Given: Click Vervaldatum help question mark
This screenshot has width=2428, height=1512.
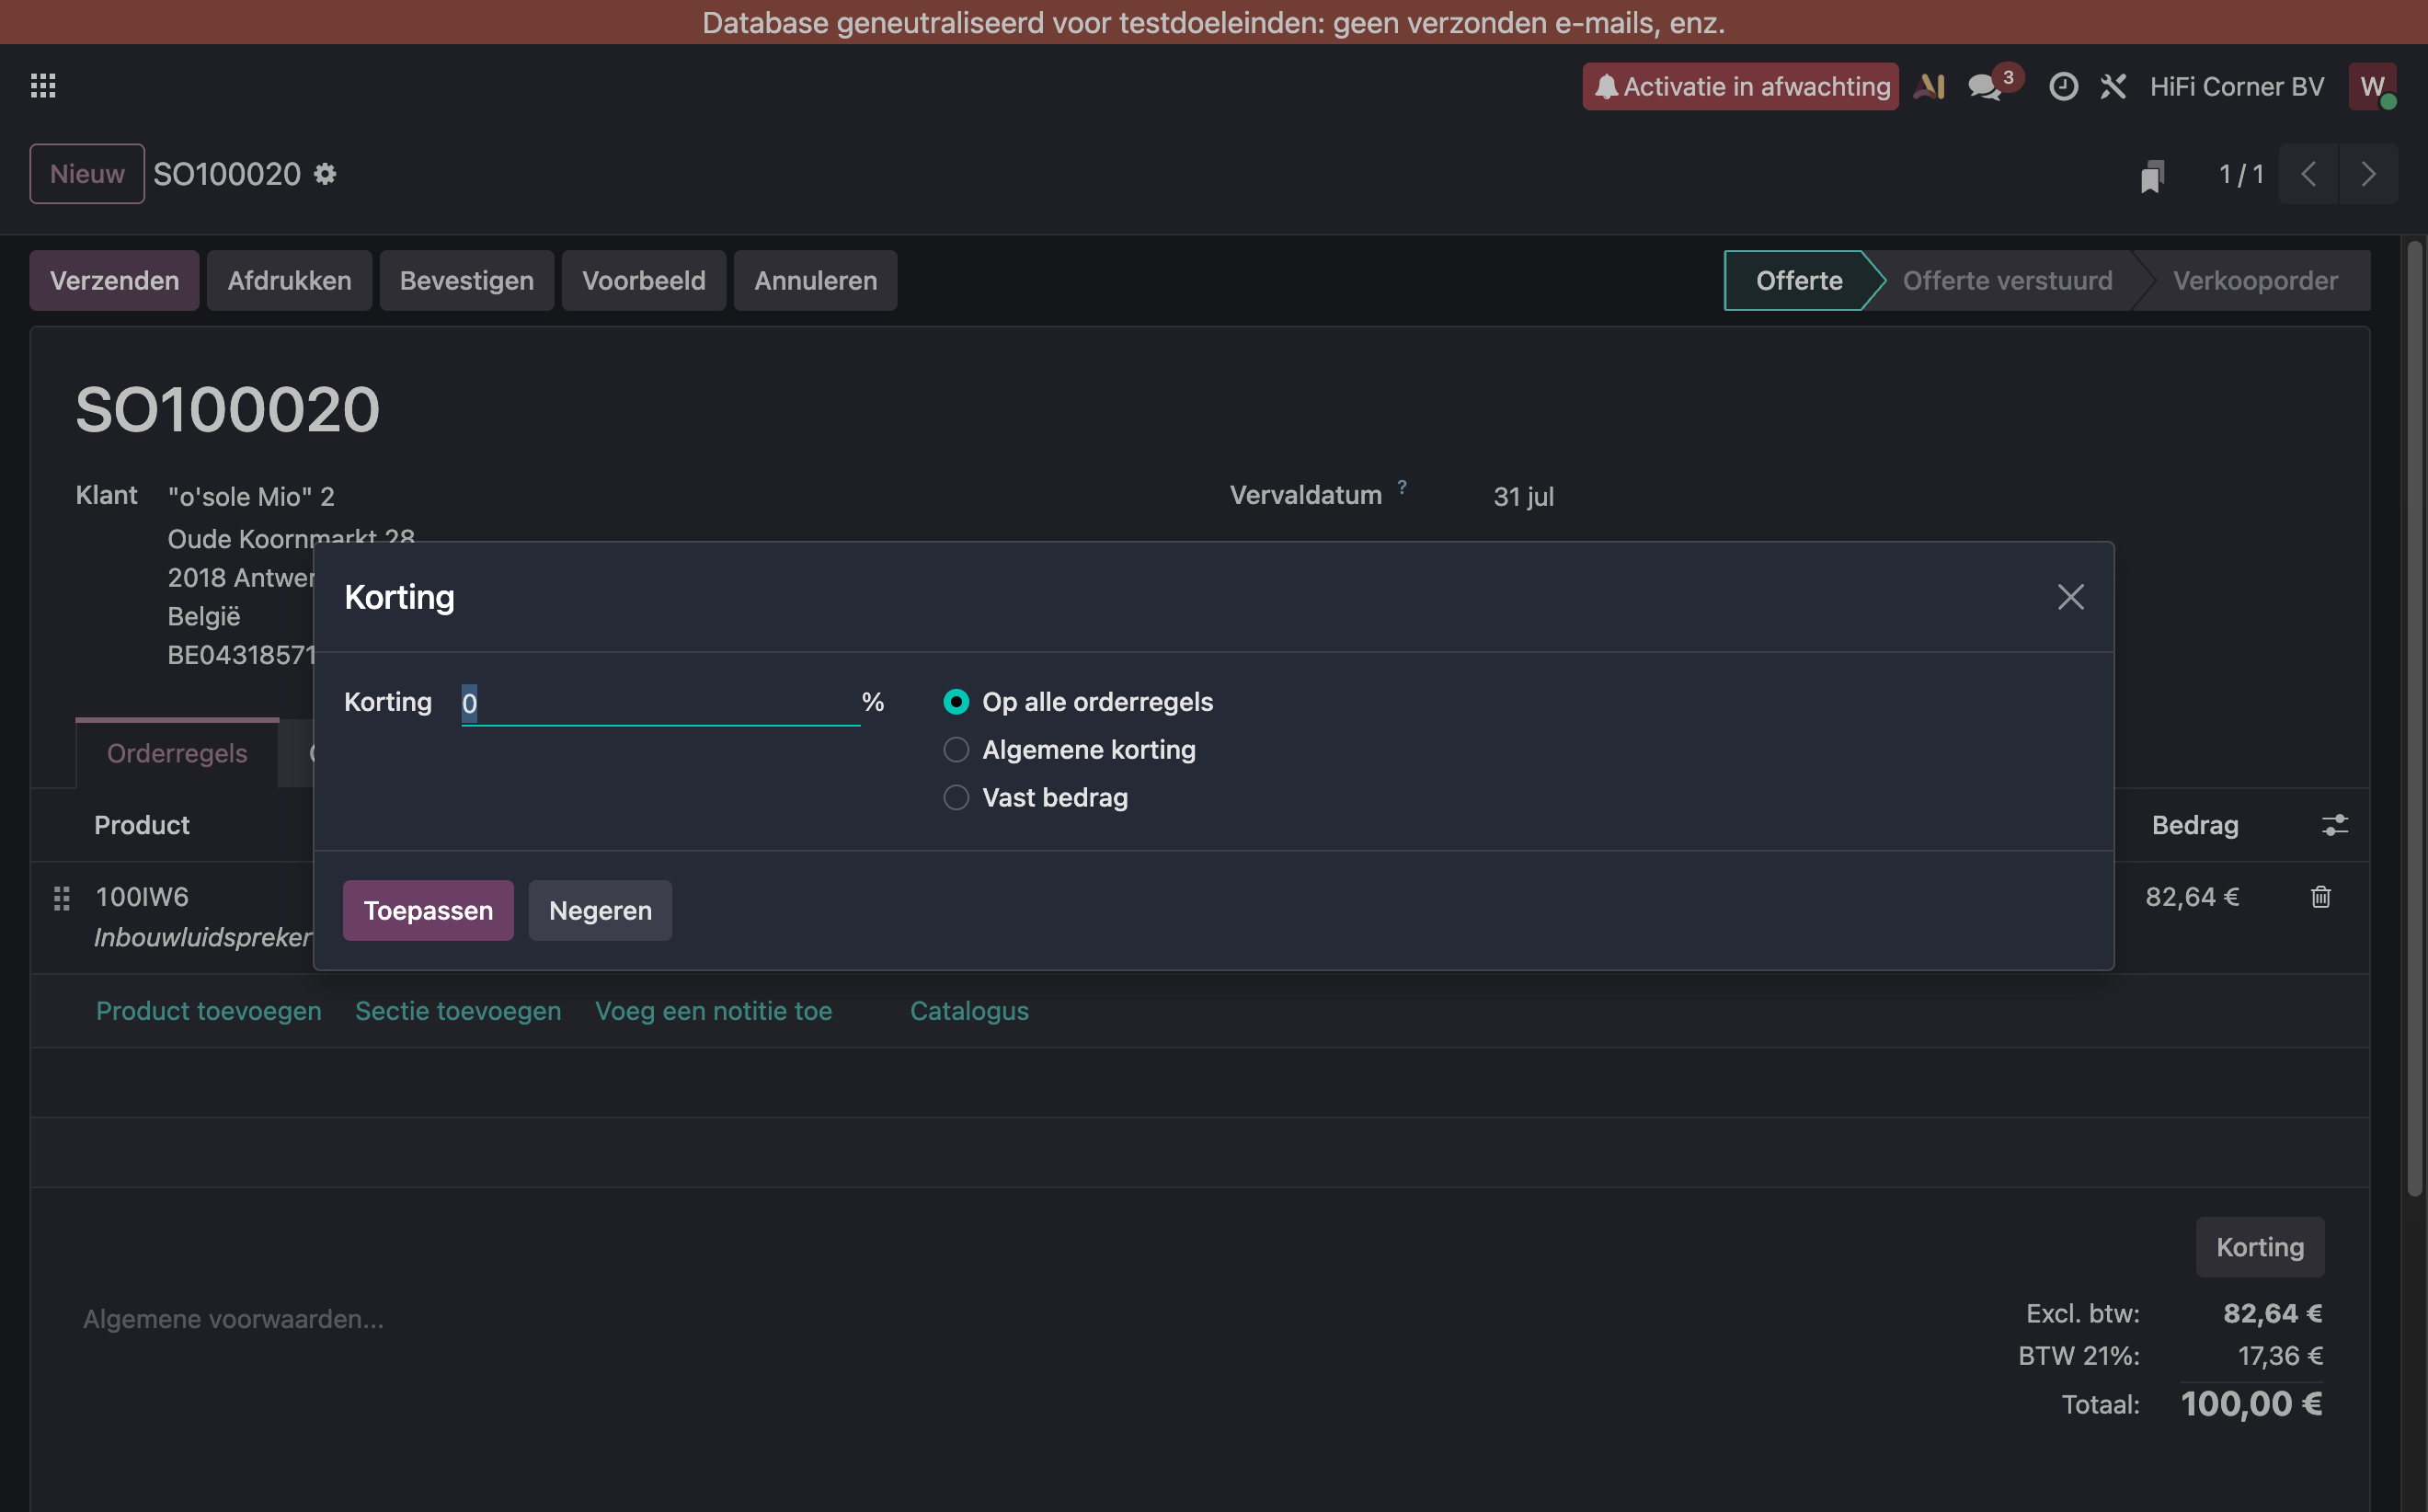Looking at the screenshot, I should (1402, 487).
